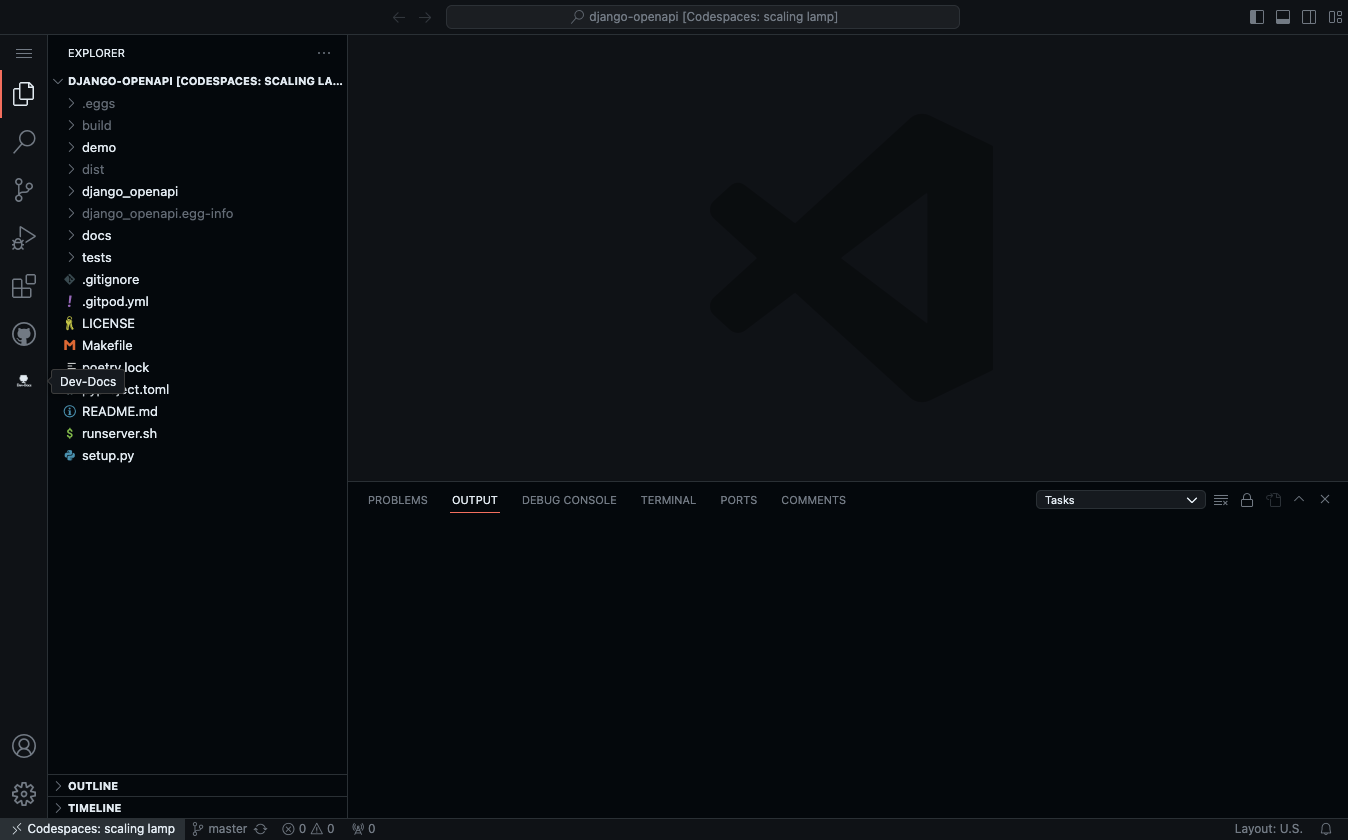The width and height of the screenshot is (1348, 840).
Task: Switch to the PROBLEMS tab
Action: point(397,500)
